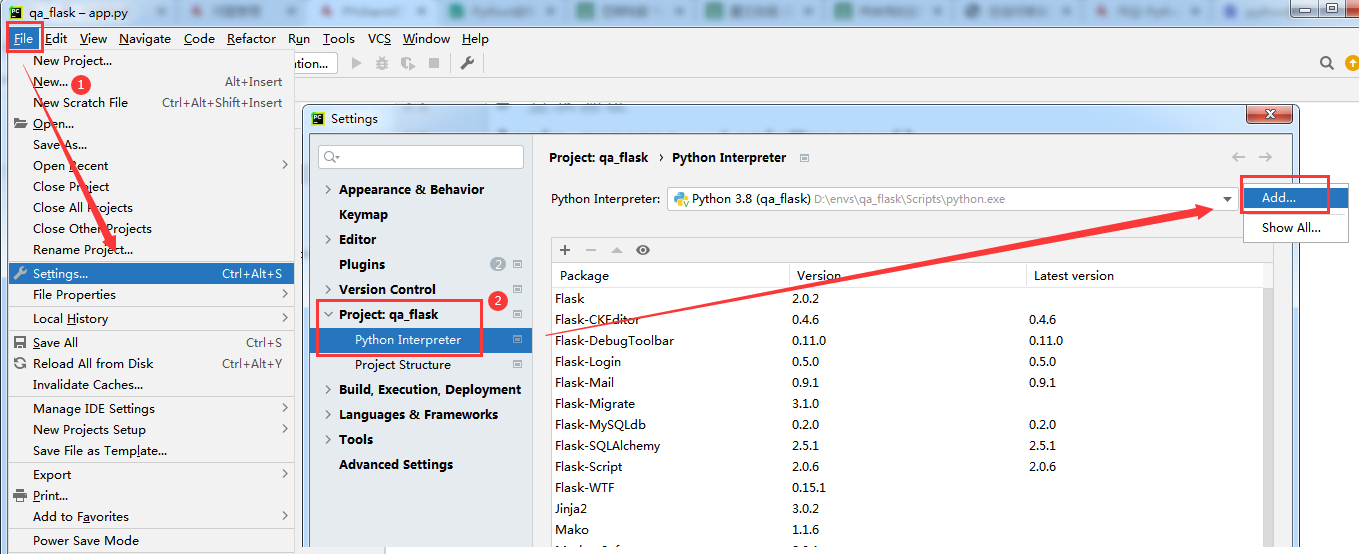Expand the Editor settings node

pos(328,239)
